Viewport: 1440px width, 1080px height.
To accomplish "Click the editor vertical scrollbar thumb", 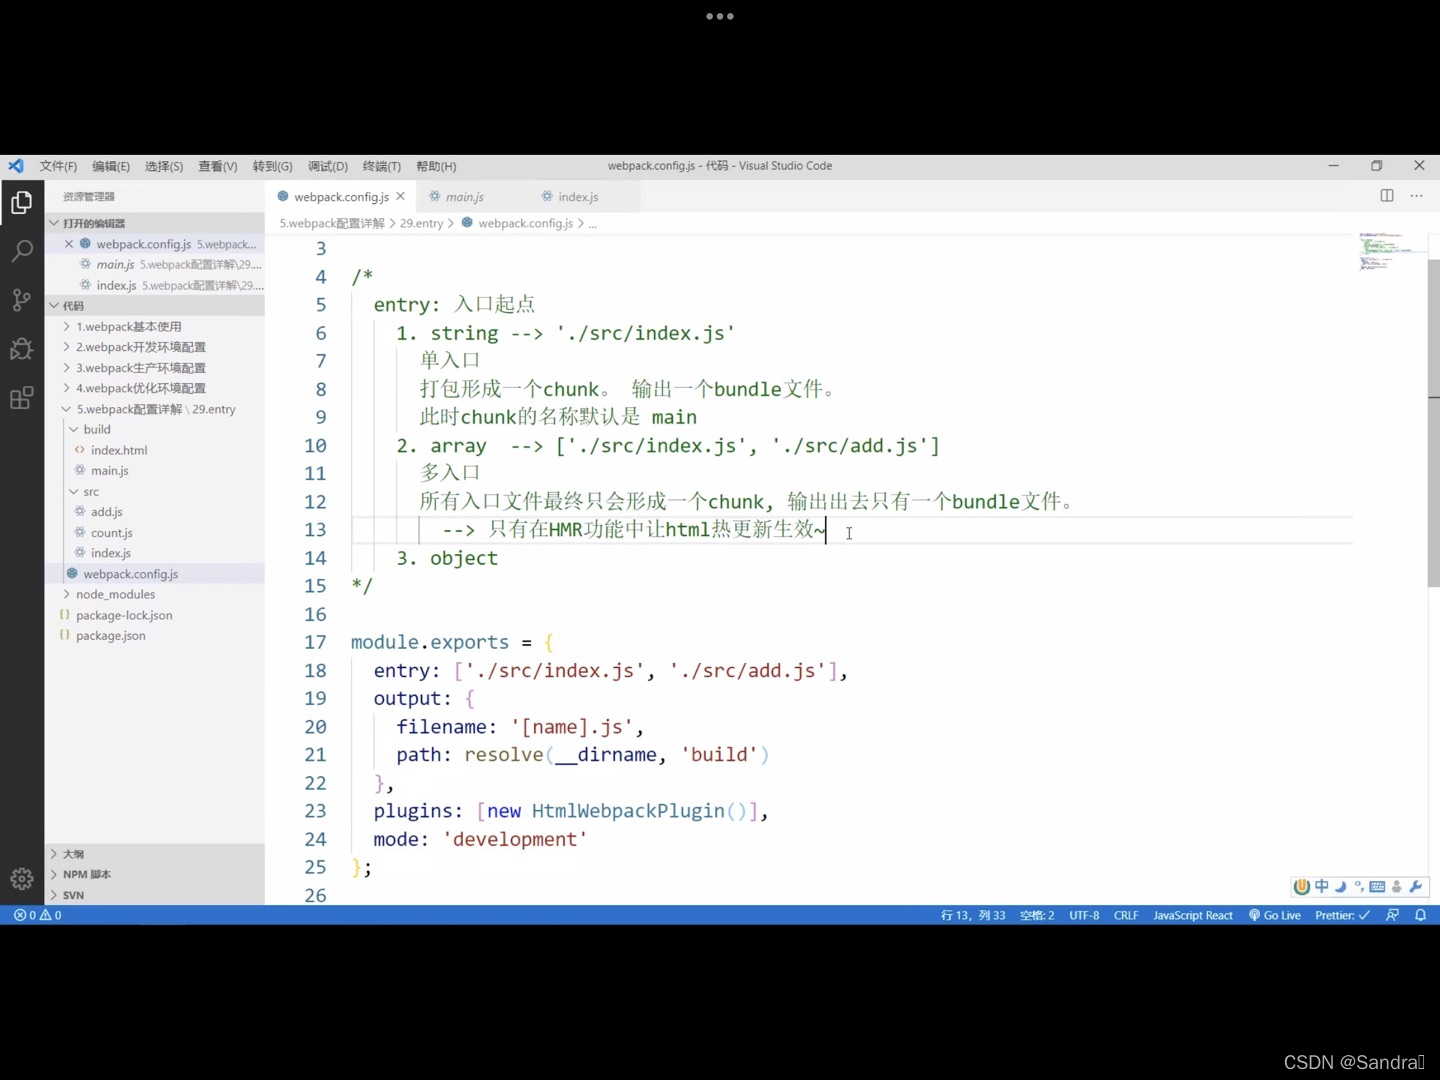I will pyautogui.click(x=1434, y=423).
